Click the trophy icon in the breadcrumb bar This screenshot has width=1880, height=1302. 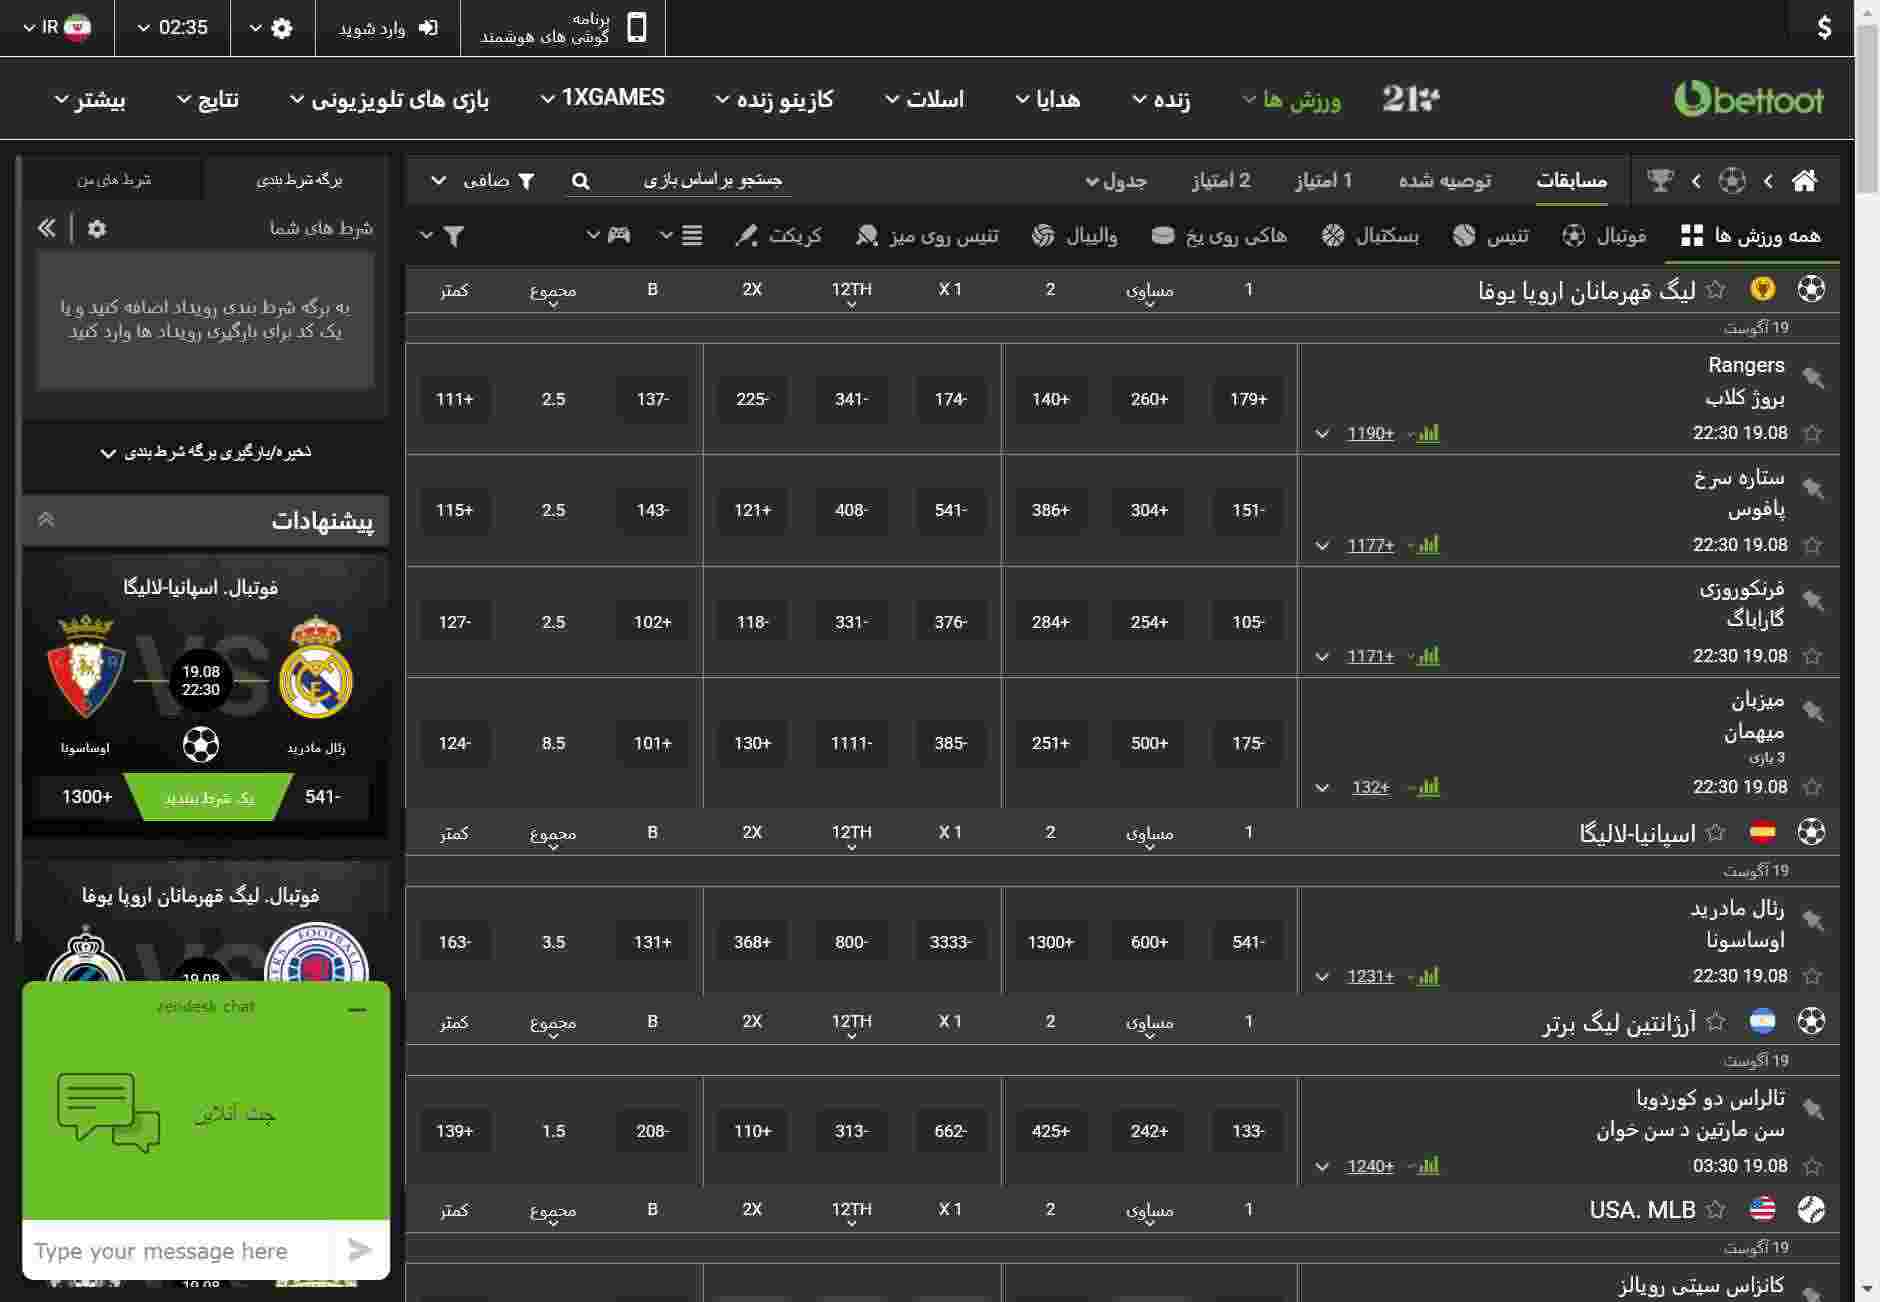coord(1660,181)
